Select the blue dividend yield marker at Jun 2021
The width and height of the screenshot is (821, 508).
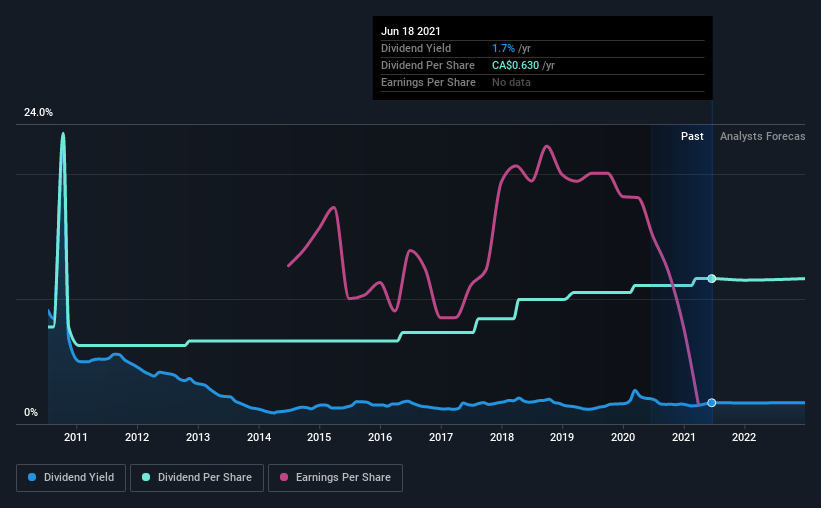[x=712, y=403]
